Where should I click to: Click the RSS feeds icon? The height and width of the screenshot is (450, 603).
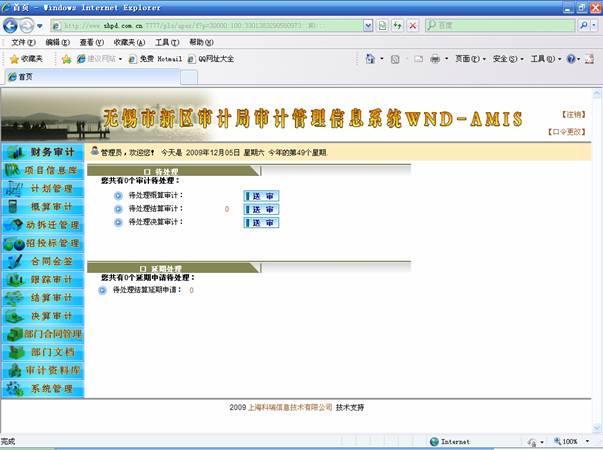coord(395,59)
